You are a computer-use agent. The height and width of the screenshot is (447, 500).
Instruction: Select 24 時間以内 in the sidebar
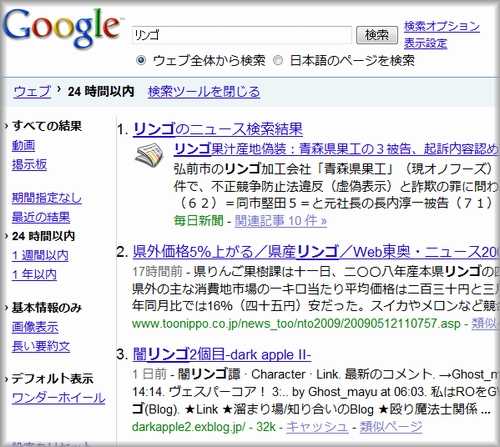(x=43, y=236)
